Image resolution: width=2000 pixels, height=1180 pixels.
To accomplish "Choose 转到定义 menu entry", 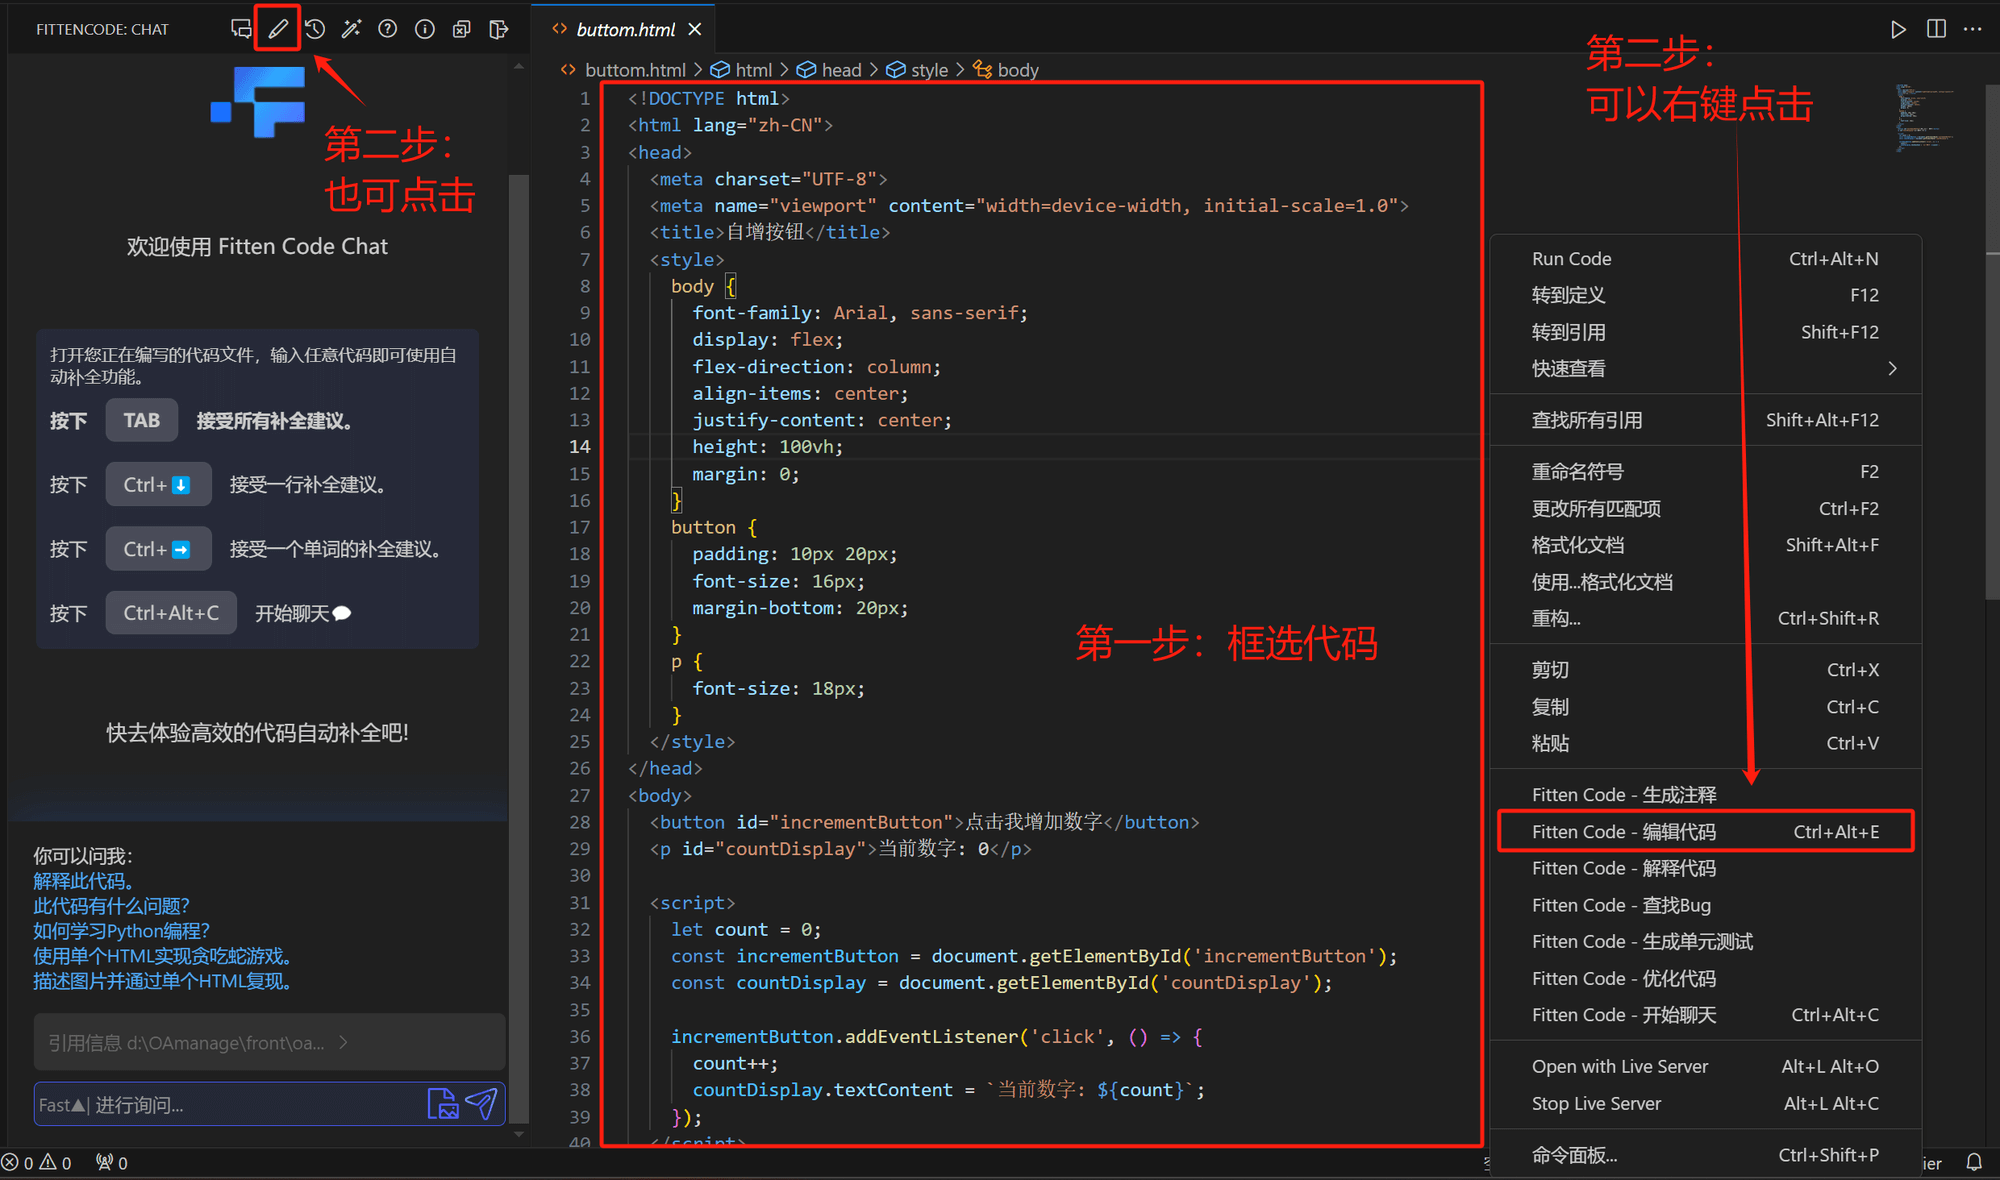I will click(1705, 296).
